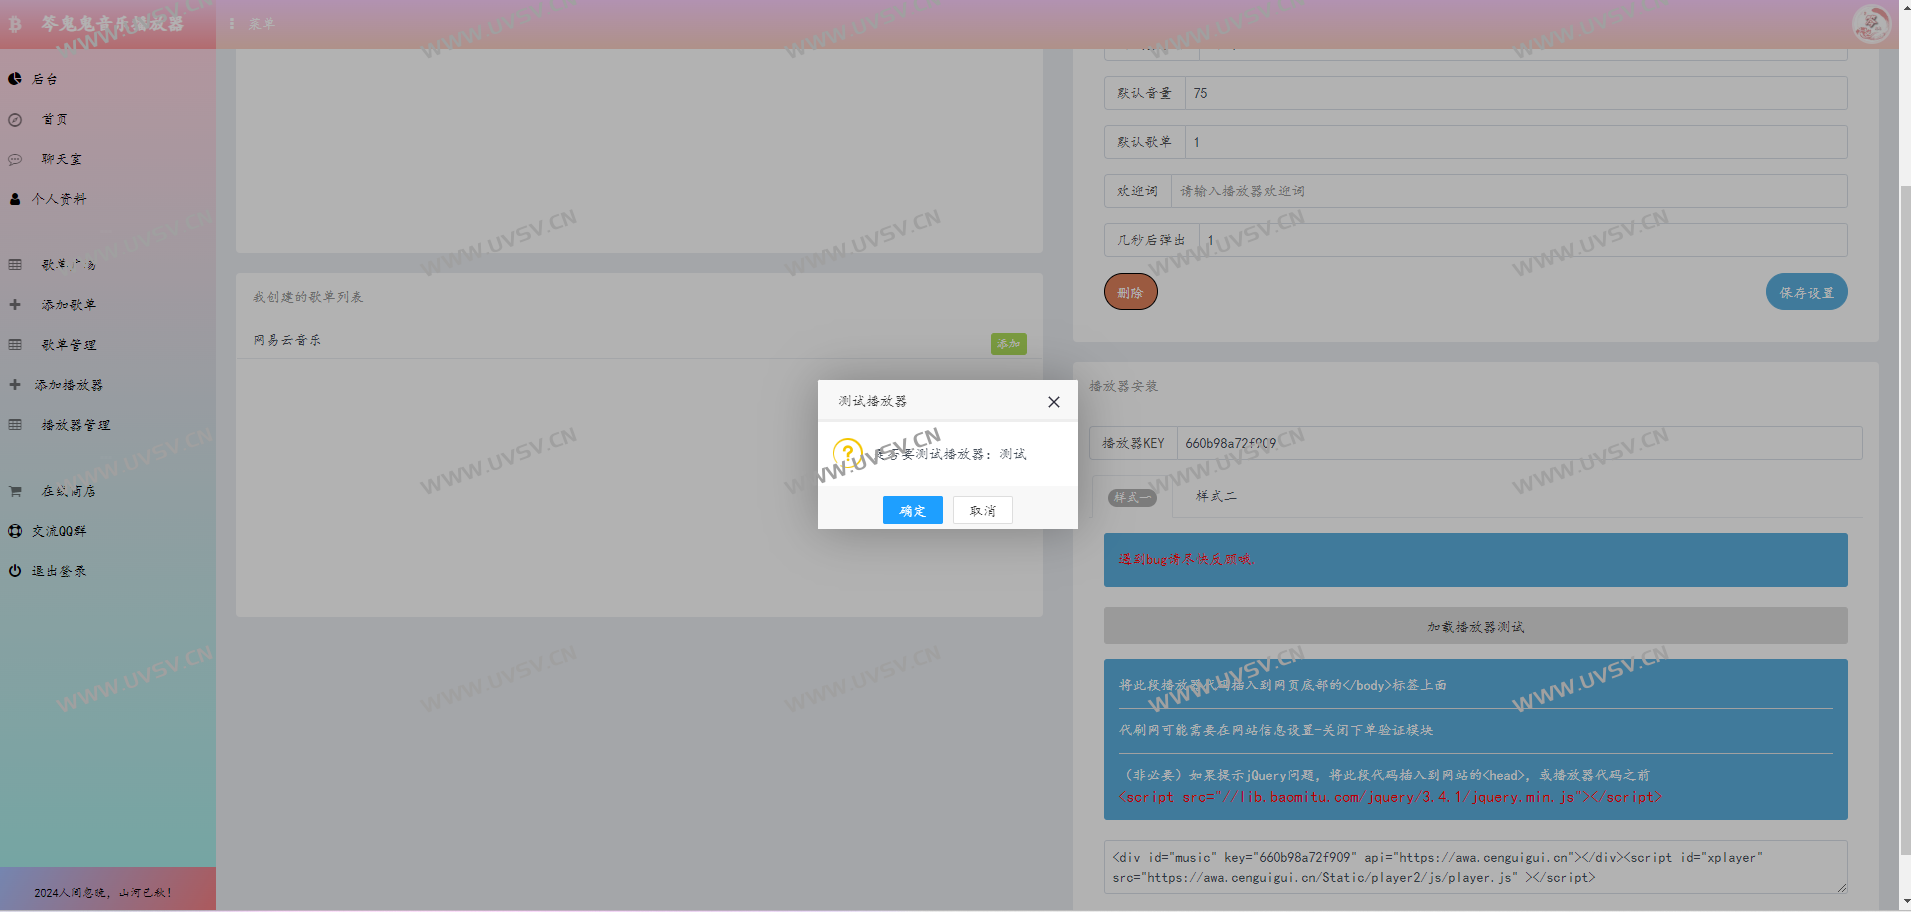Viewport: 1911px width, 912px height.
Task: Click the 欢迎词 welcome text input field
Action: click(1508, 191)
